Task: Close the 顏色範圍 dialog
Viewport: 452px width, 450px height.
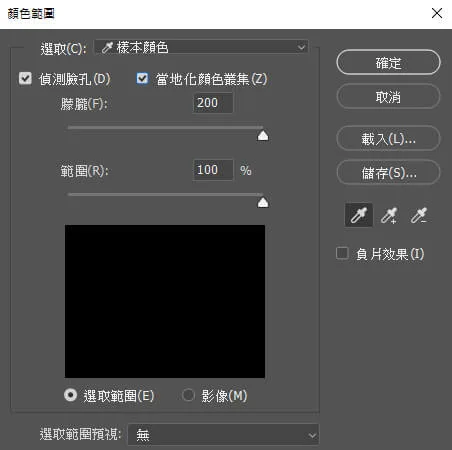Action: coord(437,14)
